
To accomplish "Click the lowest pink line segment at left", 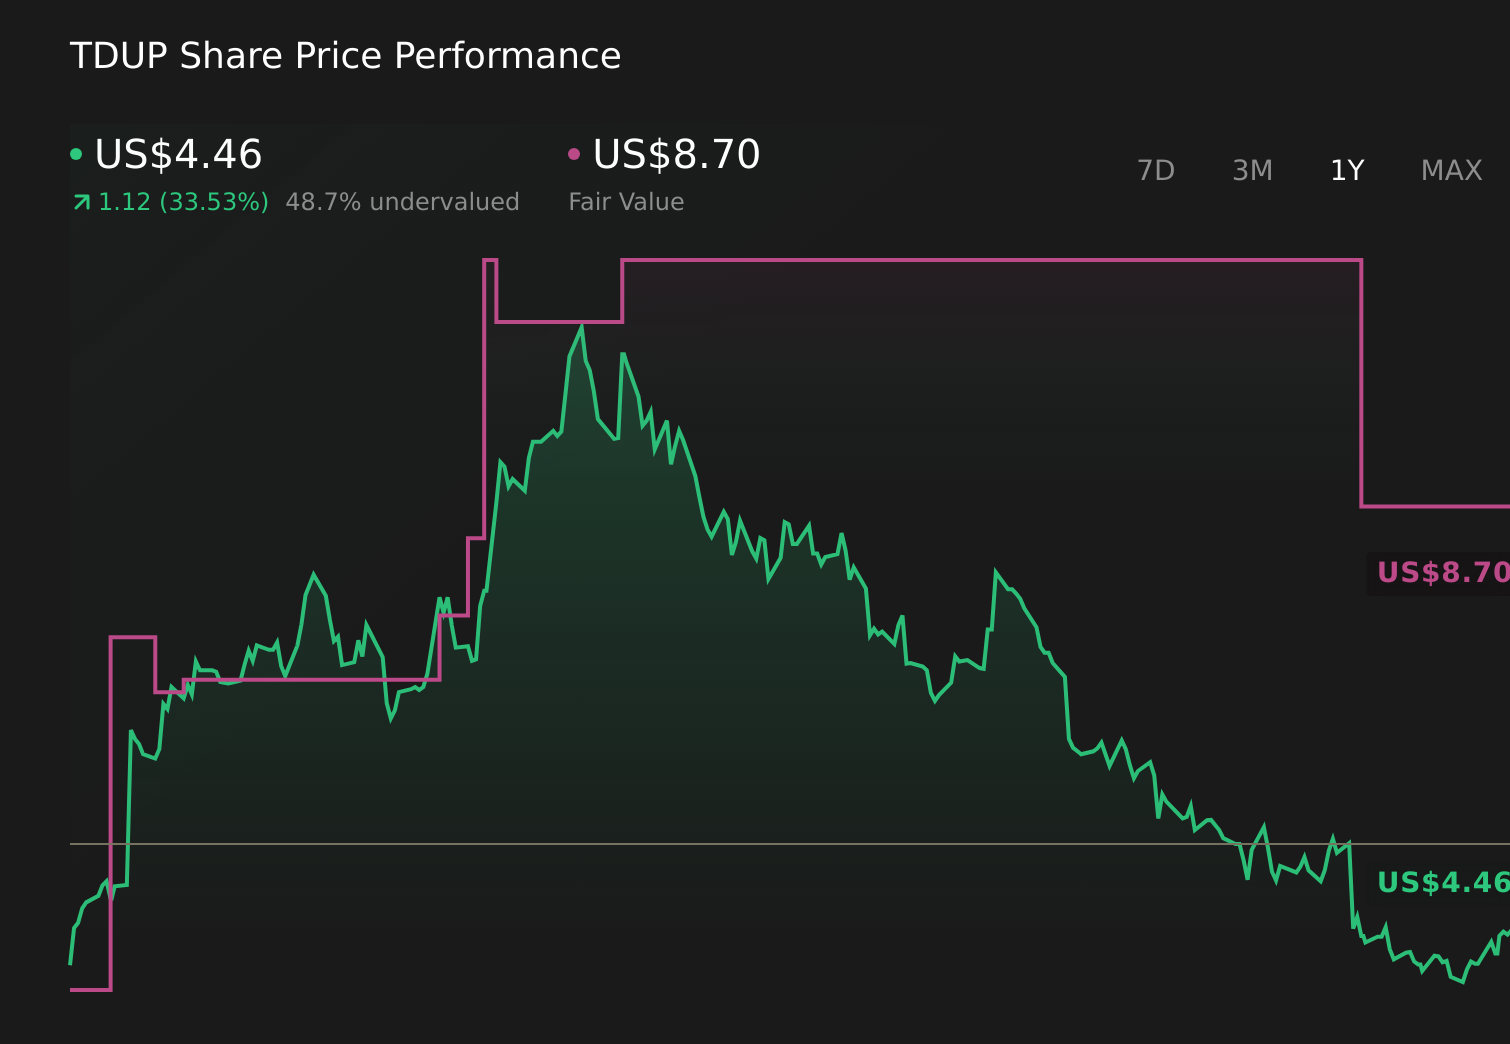I will click(x=90, y=990).
